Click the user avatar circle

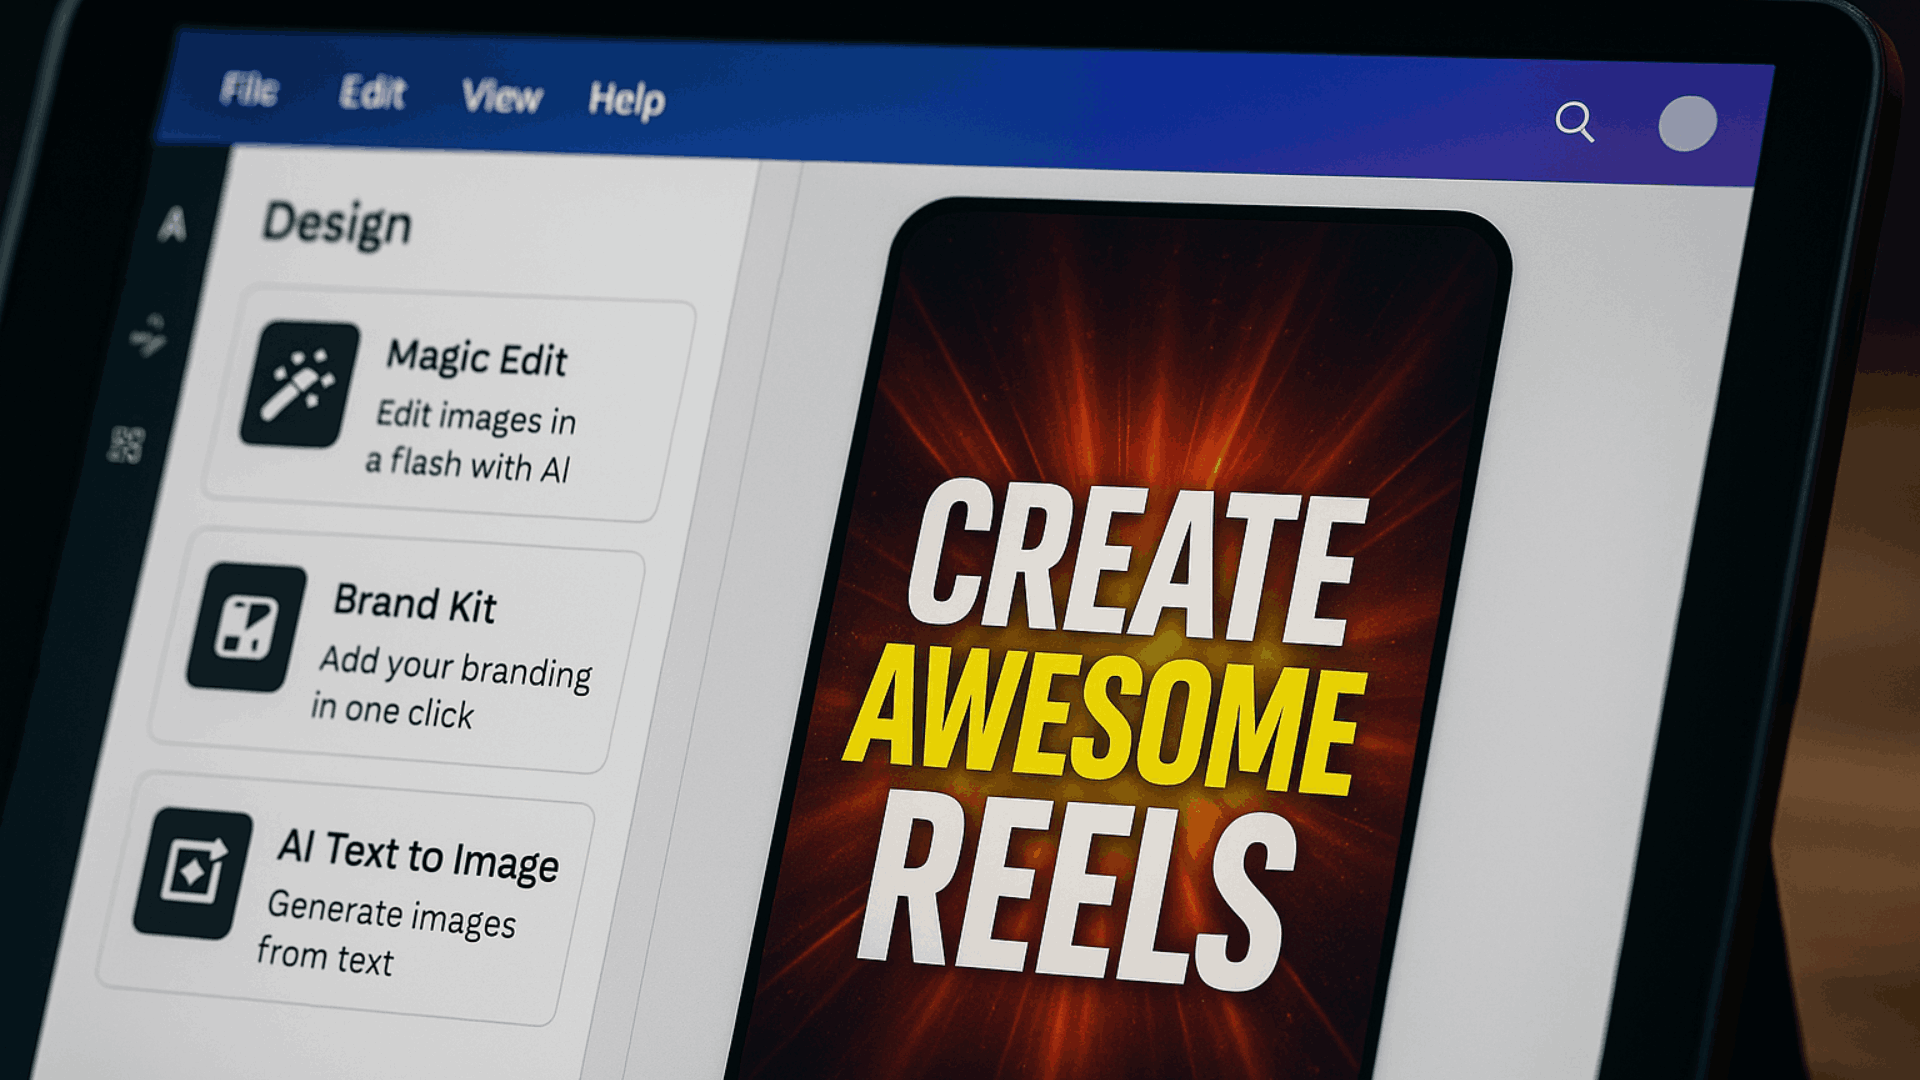coord(1686,124)
